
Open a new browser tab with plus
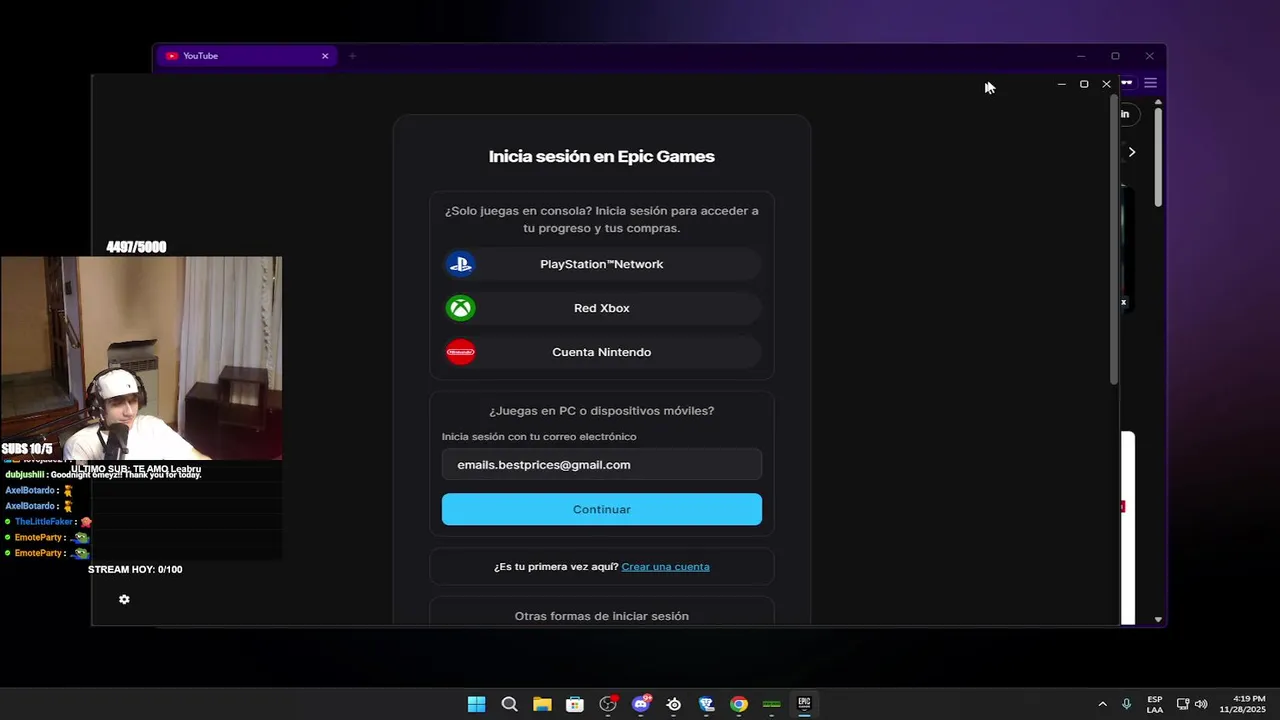point(352,56)
